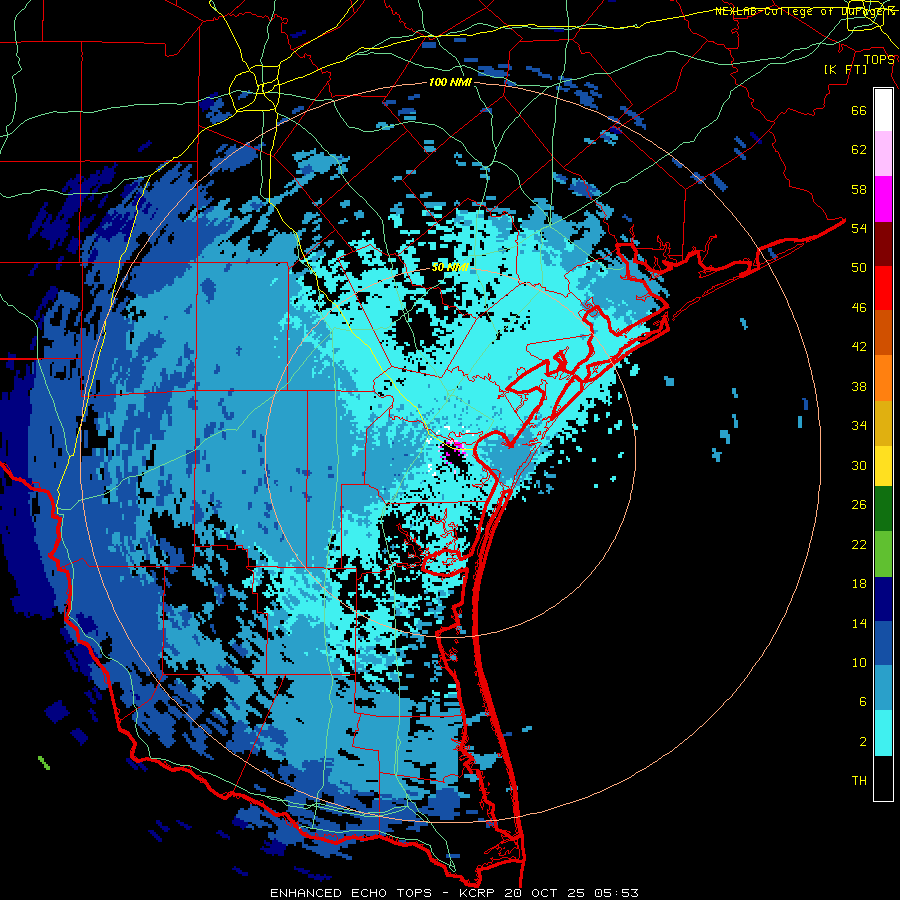Click the '46' scale label
The height and width of the screenshot is (900, 900).
(859, 308)
